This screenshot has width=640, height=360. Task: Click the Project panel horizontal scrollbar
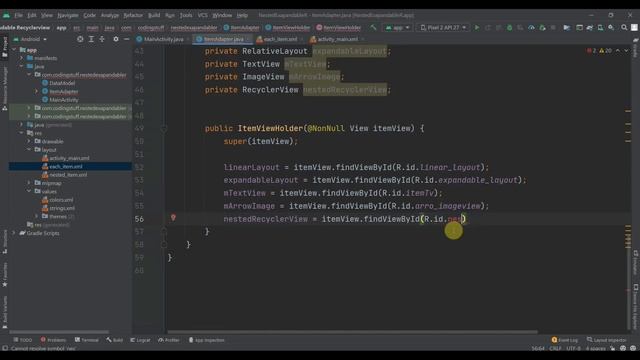pyautogui.click(x=59, y=332)
